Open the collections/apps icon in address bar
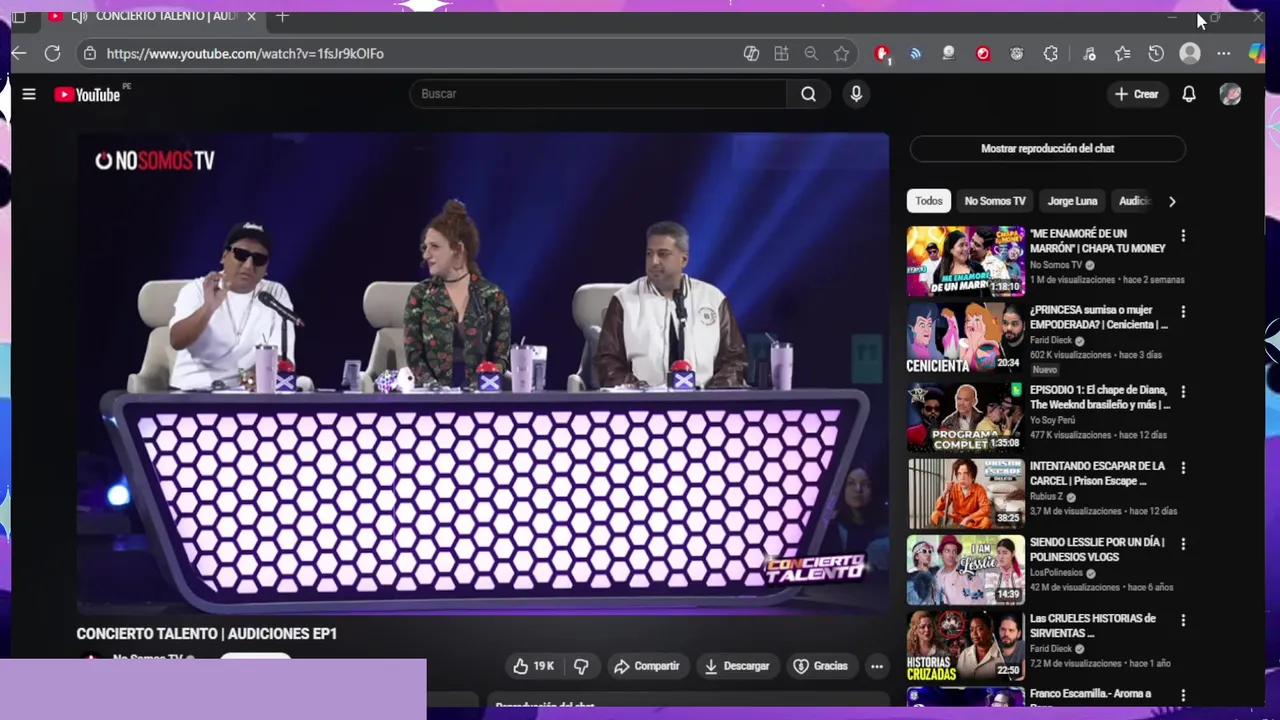Image resolution: width=1280 pixels, height=720 pixels. [x=781, y=54]
